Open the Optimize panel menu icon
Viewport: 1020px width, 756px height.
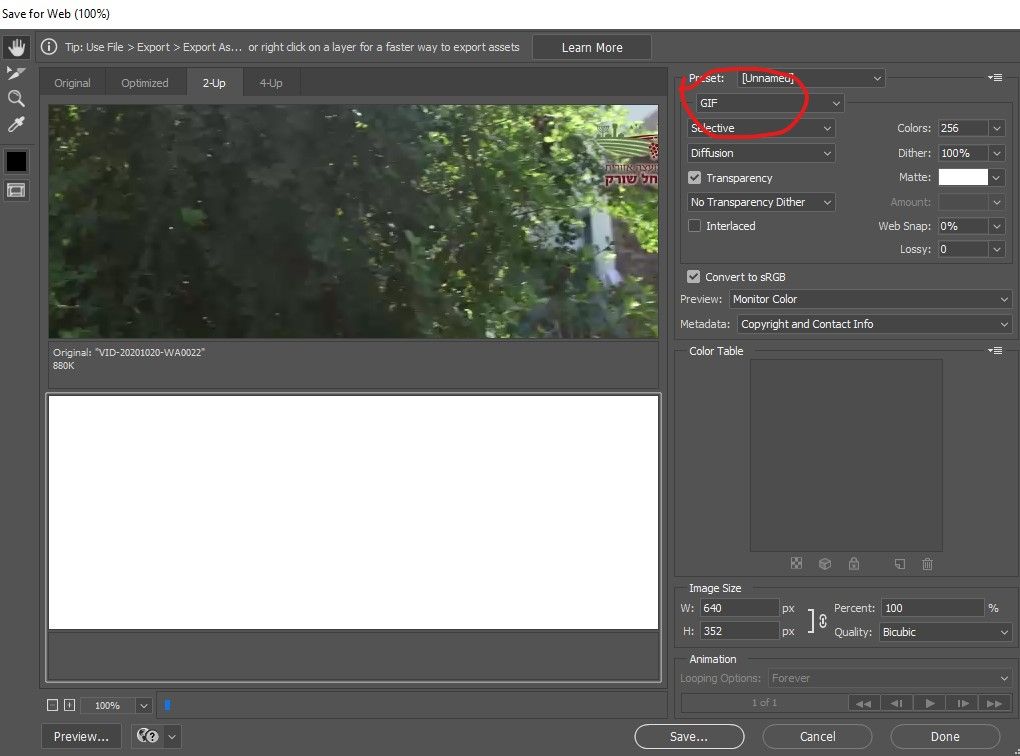995,77
